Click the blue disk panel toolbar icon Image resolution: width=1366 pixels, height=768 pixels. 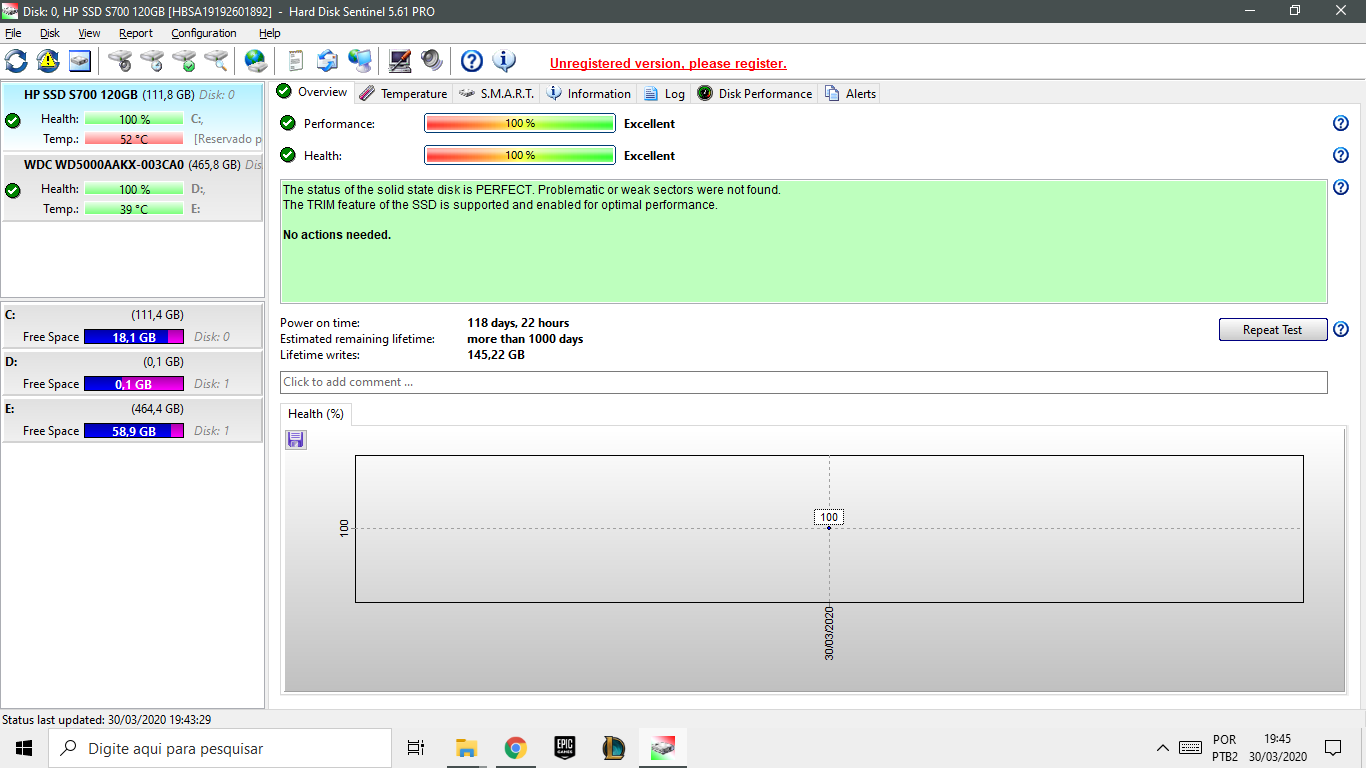click(80, 61)
